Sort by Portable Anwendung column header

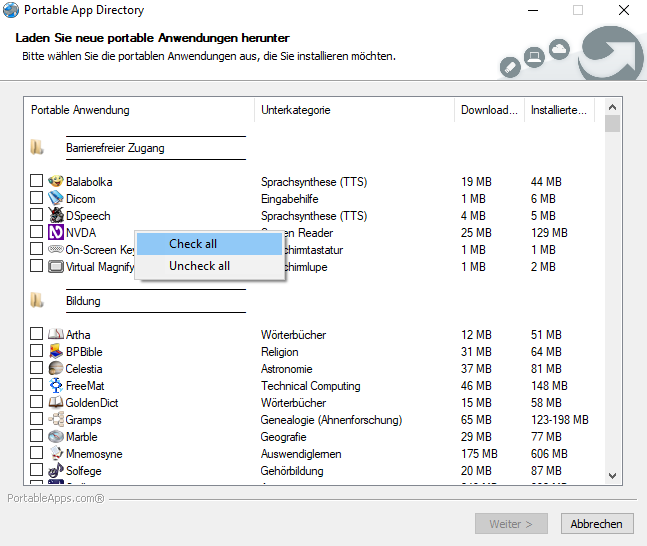[139, 110]
